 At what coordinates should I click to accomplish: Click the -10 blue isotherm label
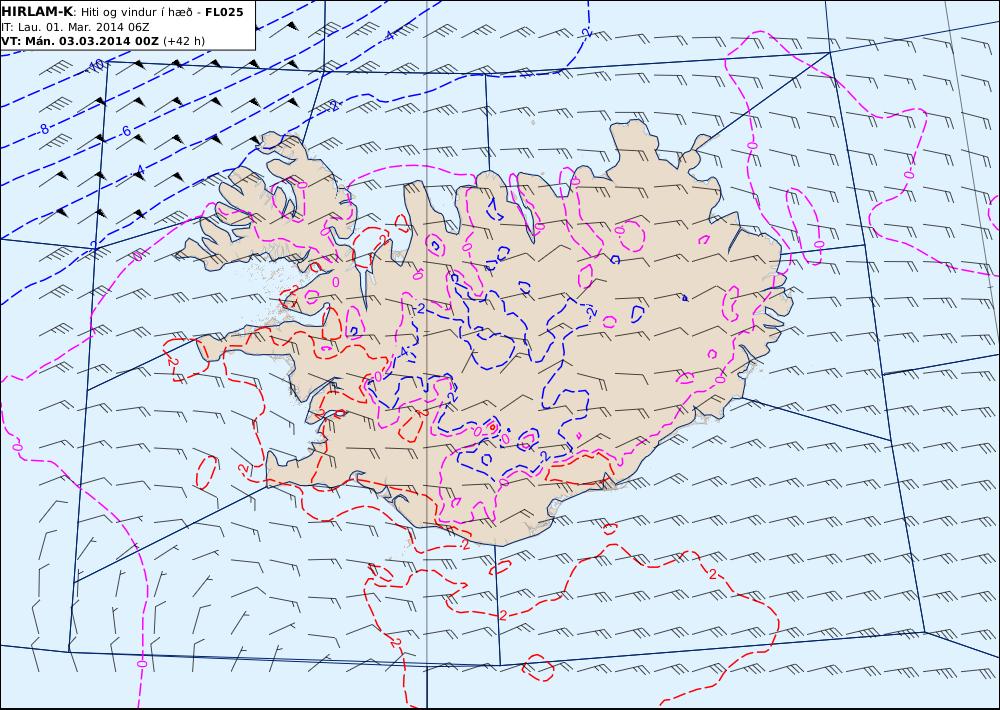point(96,65)
